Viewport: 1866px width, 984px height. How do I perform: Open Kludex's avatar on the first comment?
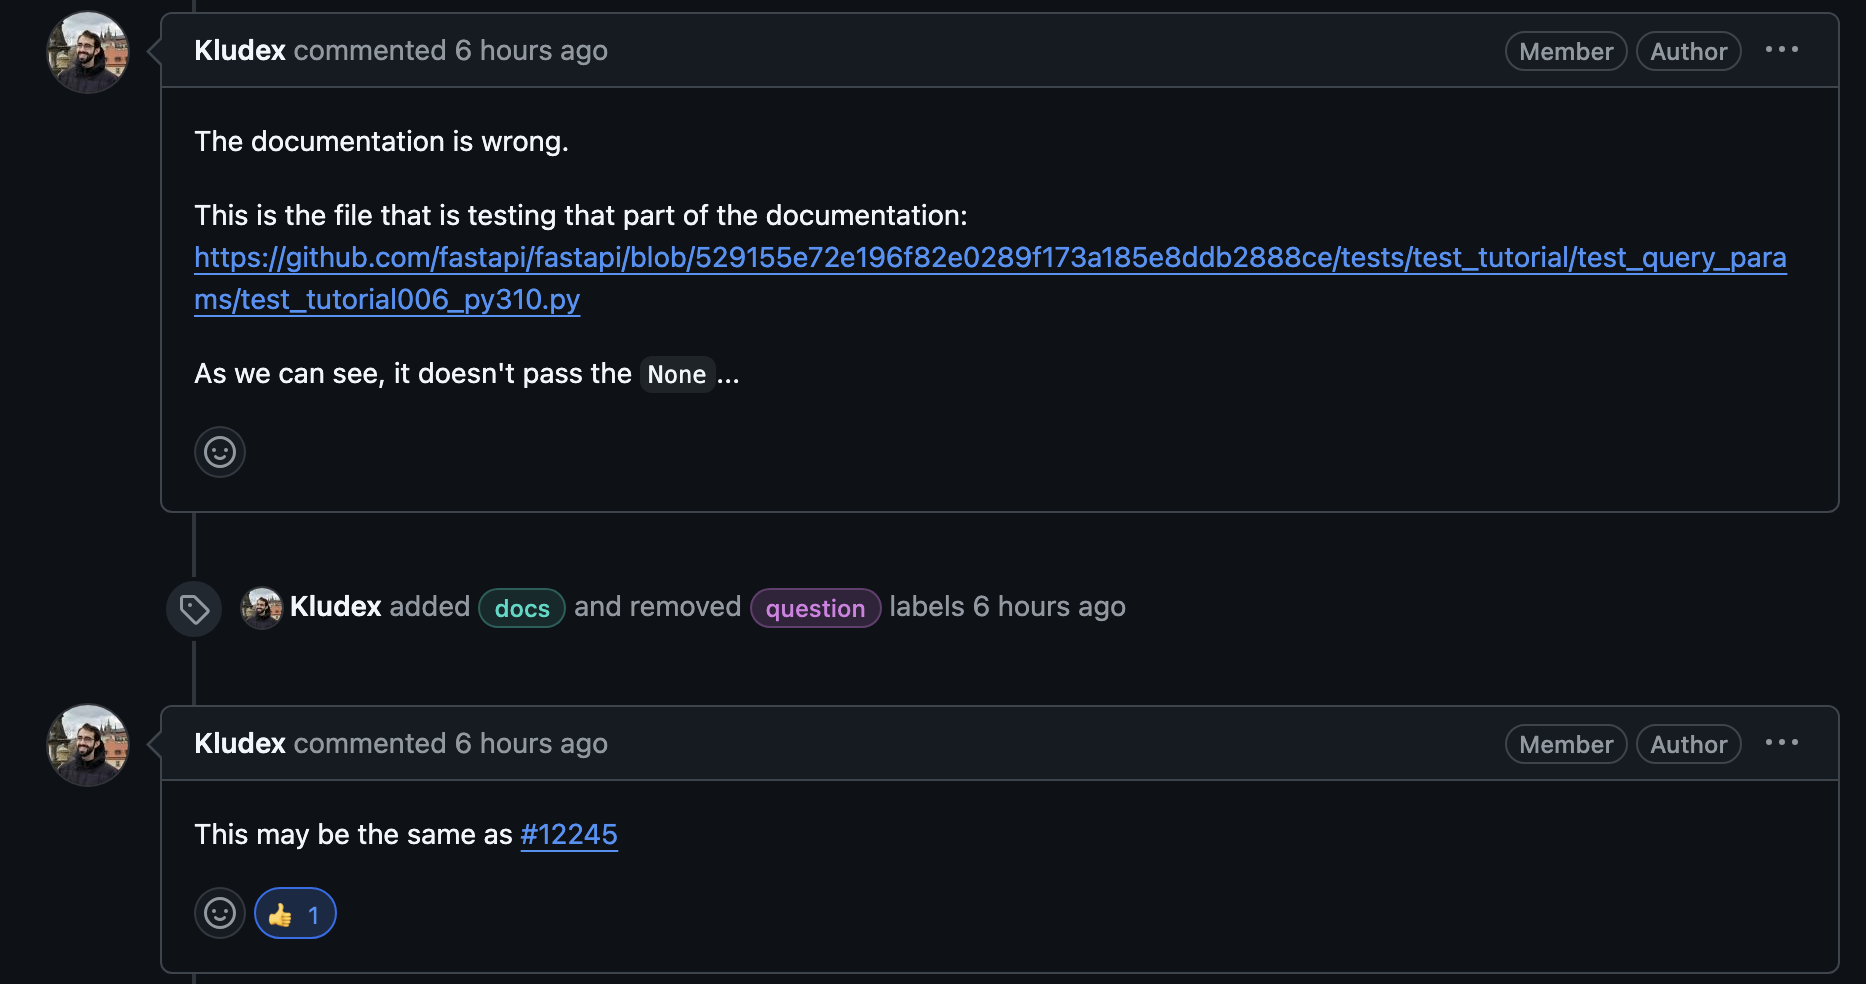[x=88, y=52]
